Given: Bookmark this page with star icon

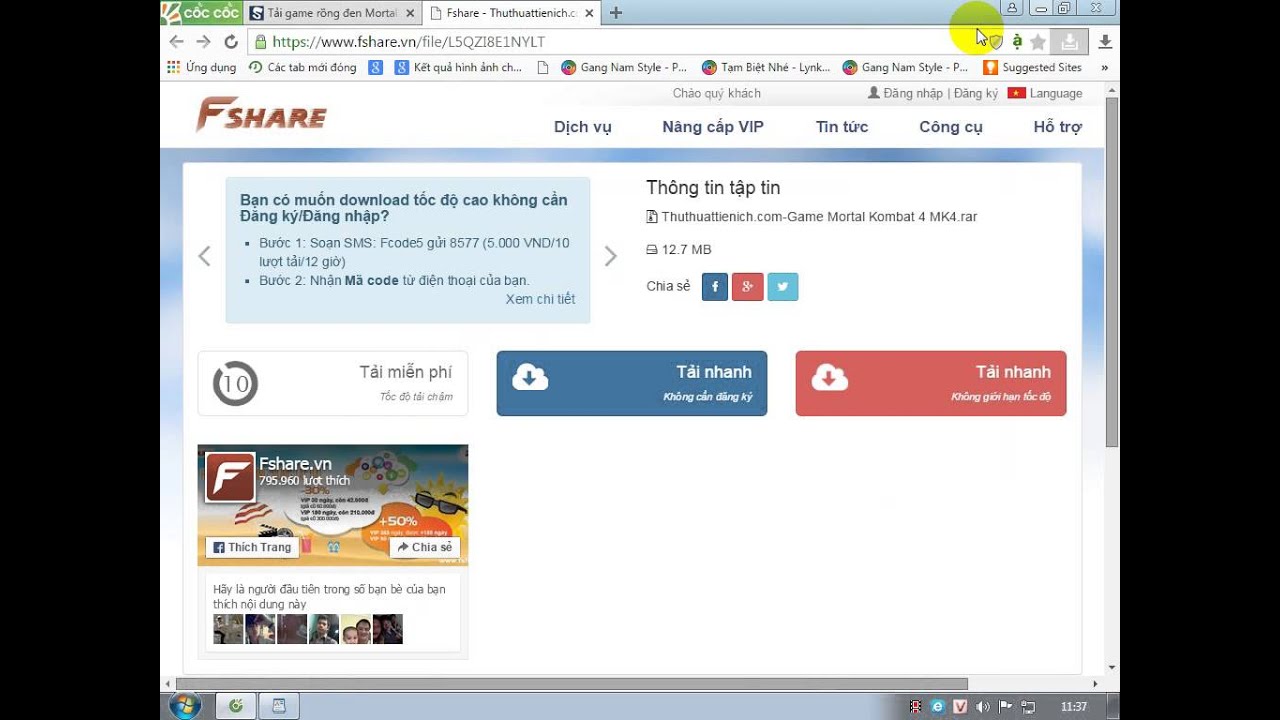Looking at the screenshot, I should (x=1038, y=42).
